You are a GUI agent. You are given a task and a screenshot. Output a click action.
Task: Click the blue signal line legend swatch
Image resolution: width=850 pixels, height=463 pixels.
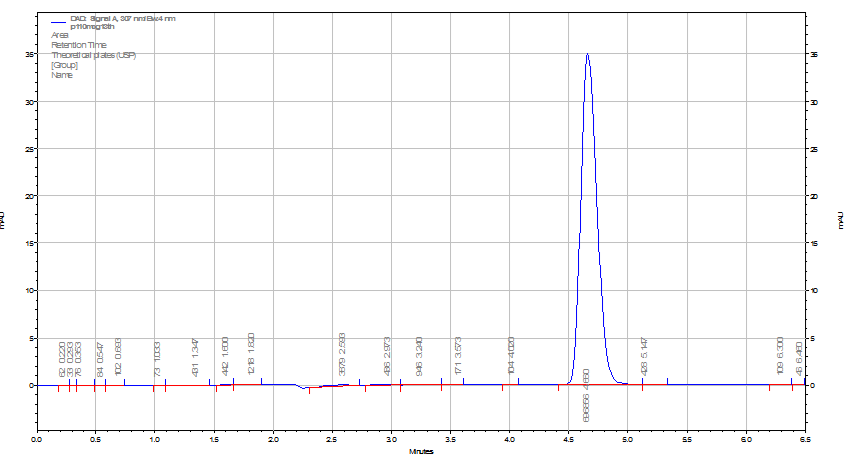pyautogui.click(x=59, y=19)
